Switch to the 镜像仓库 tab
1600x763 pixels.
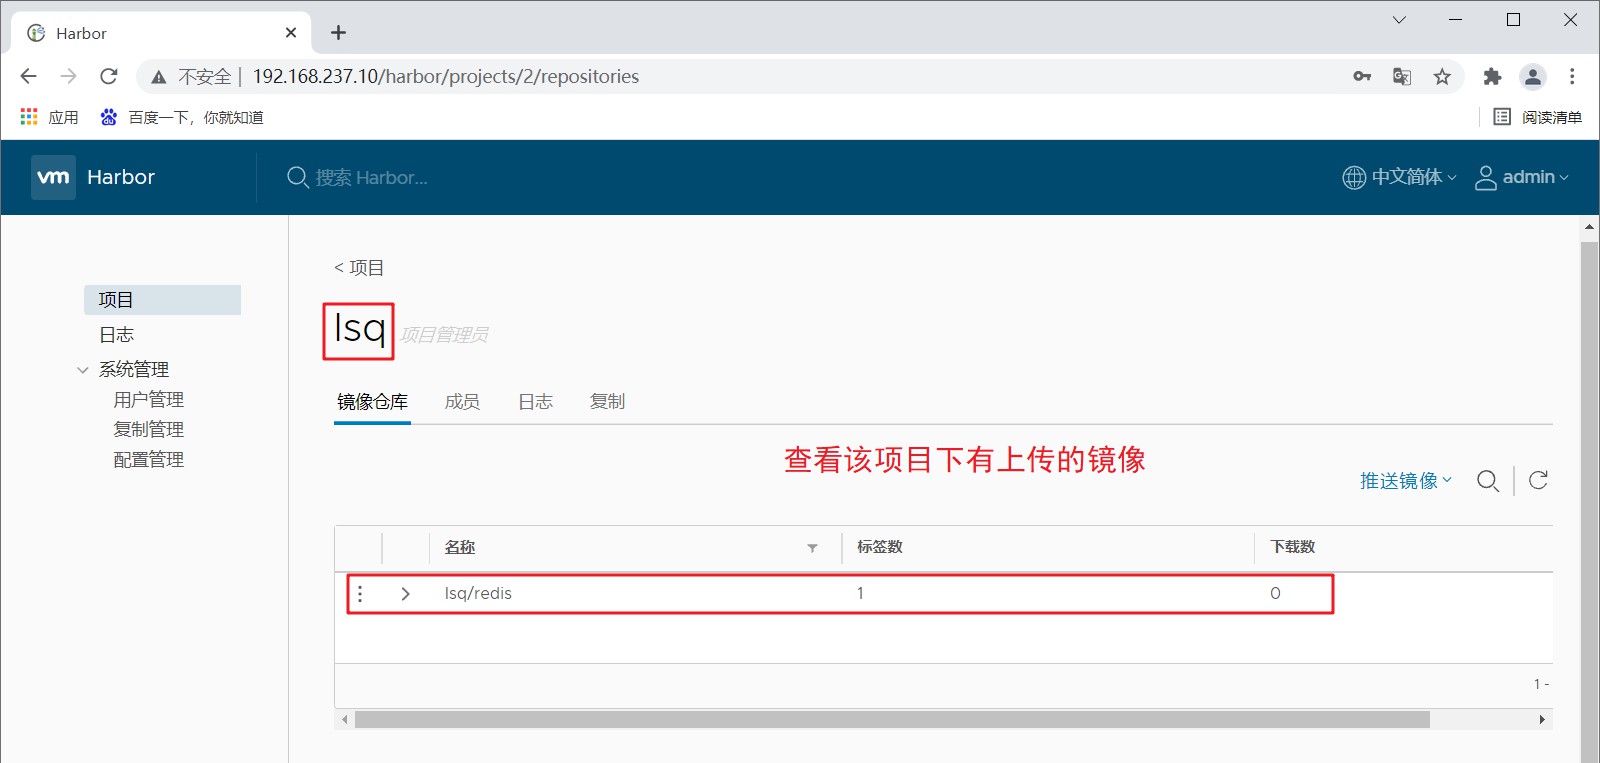372,402
